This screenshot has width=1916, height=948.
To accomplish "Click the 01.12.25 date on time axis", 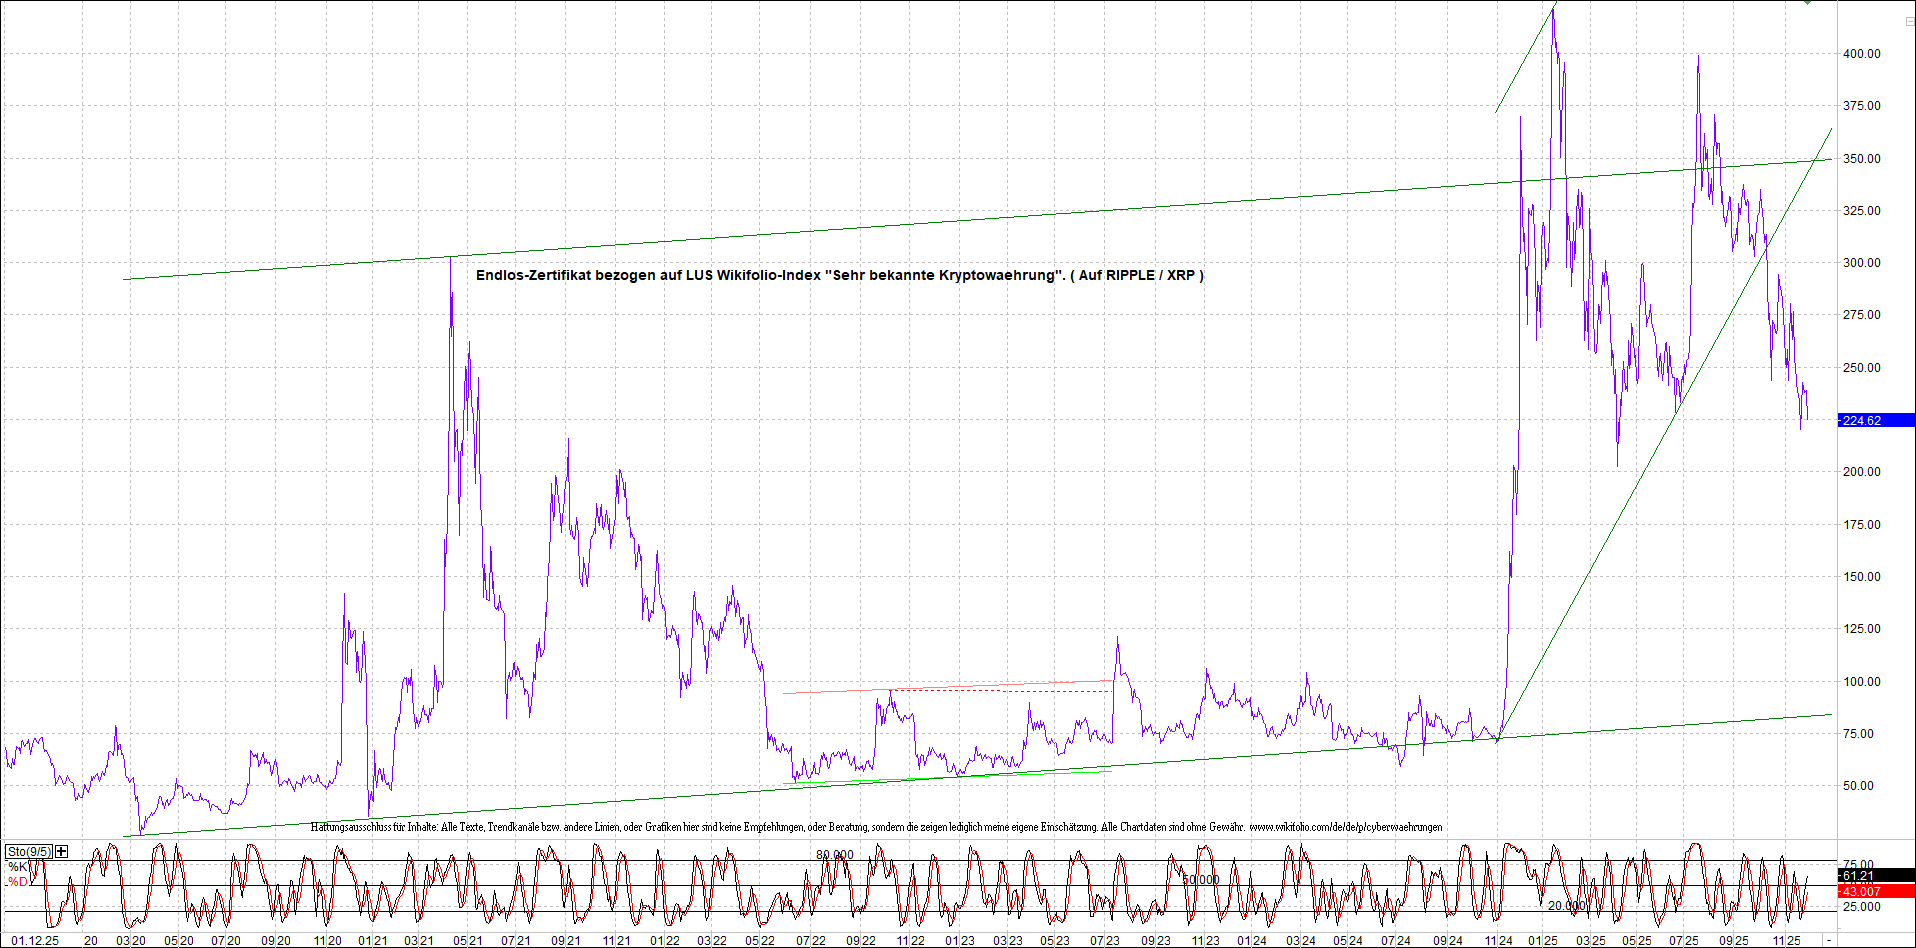I will [35, 941].
